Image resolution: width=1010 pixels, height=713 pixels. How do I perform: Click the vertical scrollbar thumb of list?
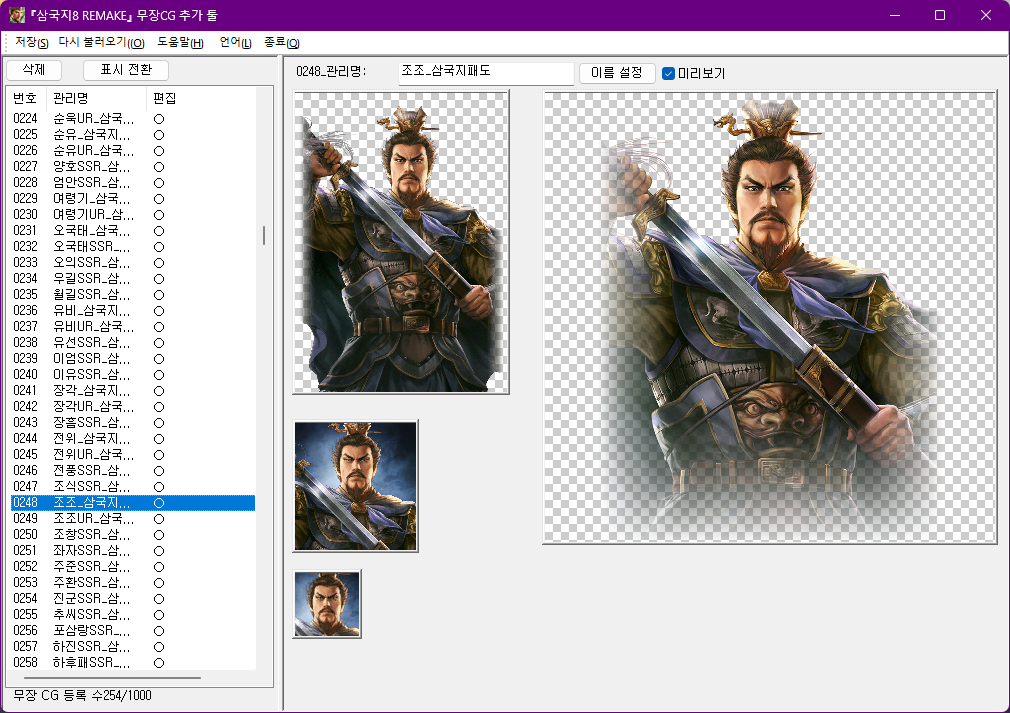[x=263, y=235]
